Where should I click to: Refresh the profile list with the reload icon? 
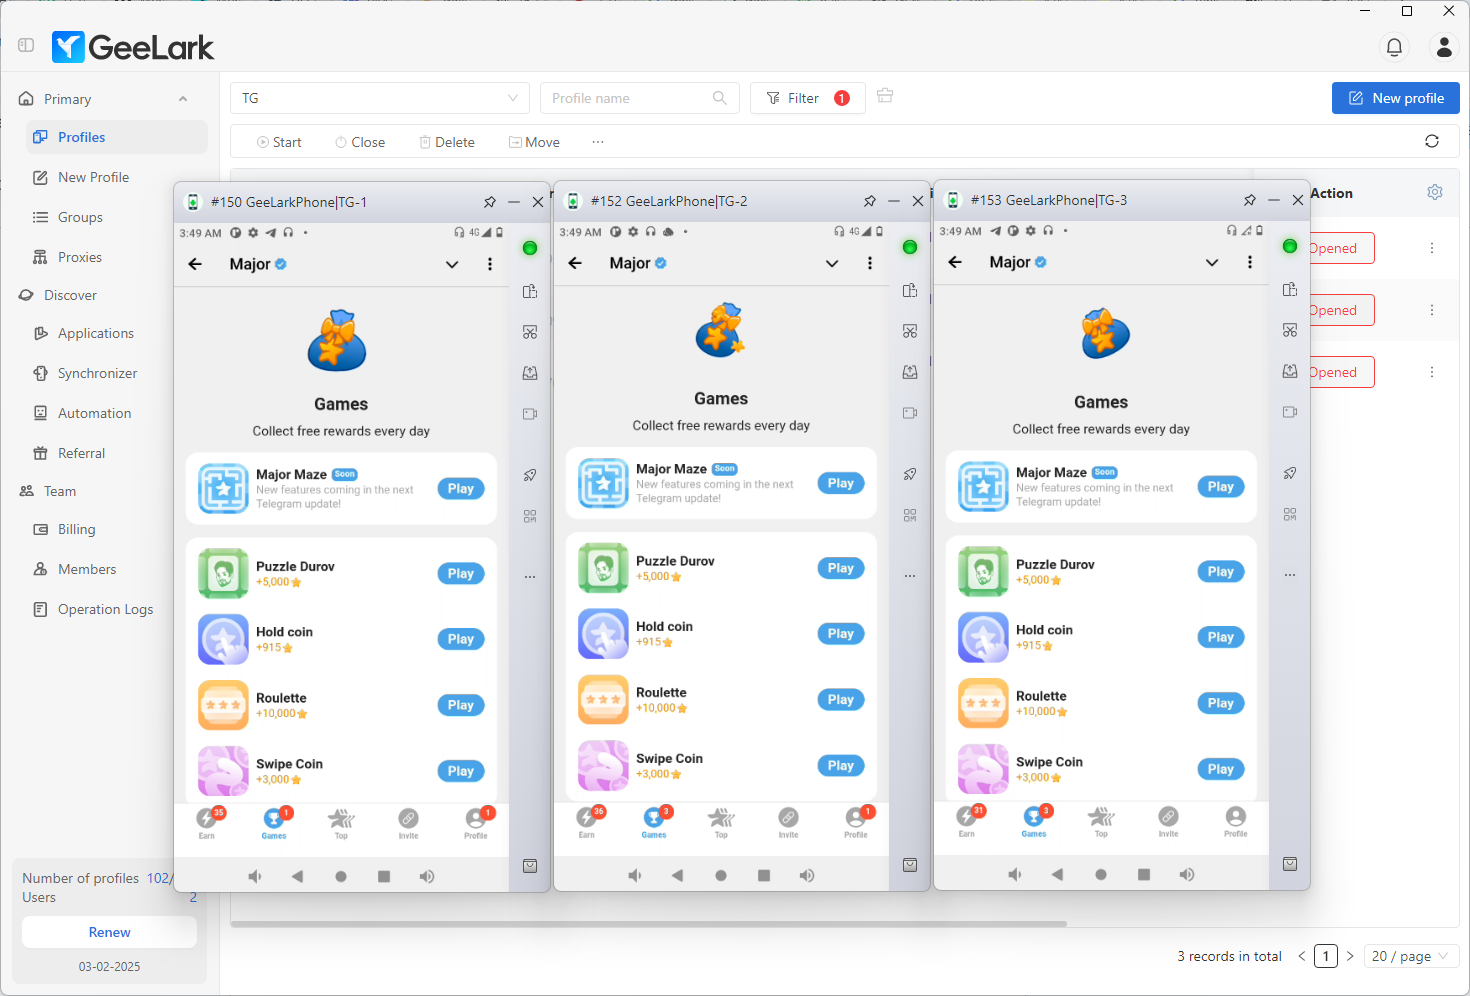1432,141
